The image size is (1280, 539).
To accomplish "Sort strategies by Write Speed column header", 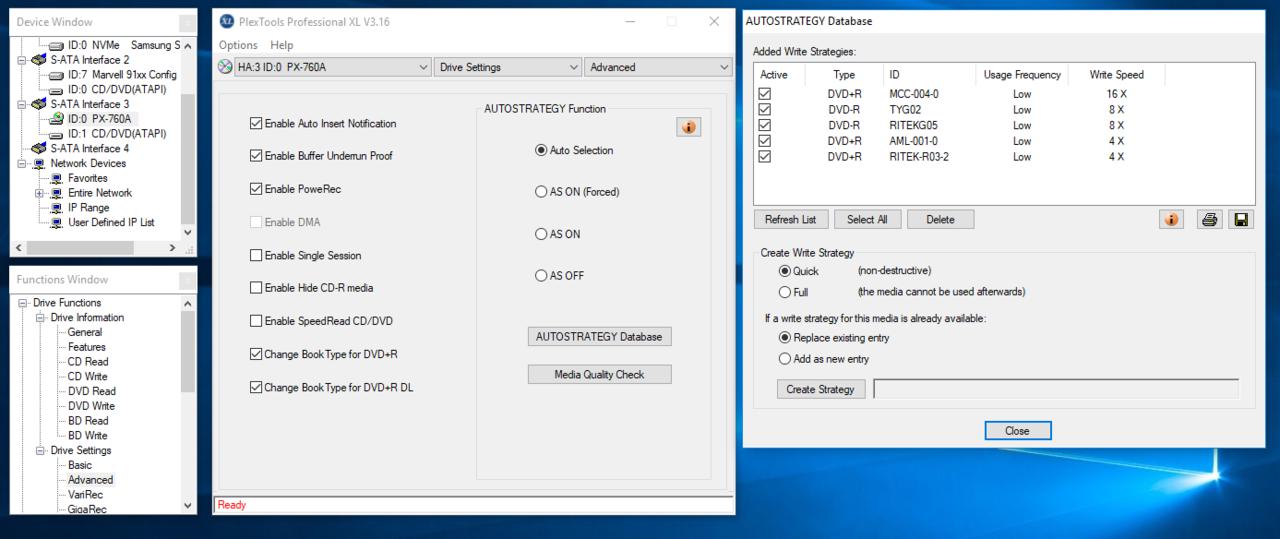I will (1116, 75).
